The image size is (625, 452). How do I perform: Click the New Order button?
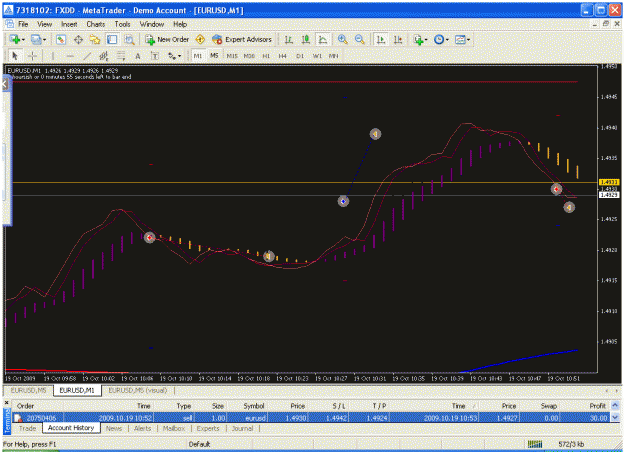pos(167,39)
